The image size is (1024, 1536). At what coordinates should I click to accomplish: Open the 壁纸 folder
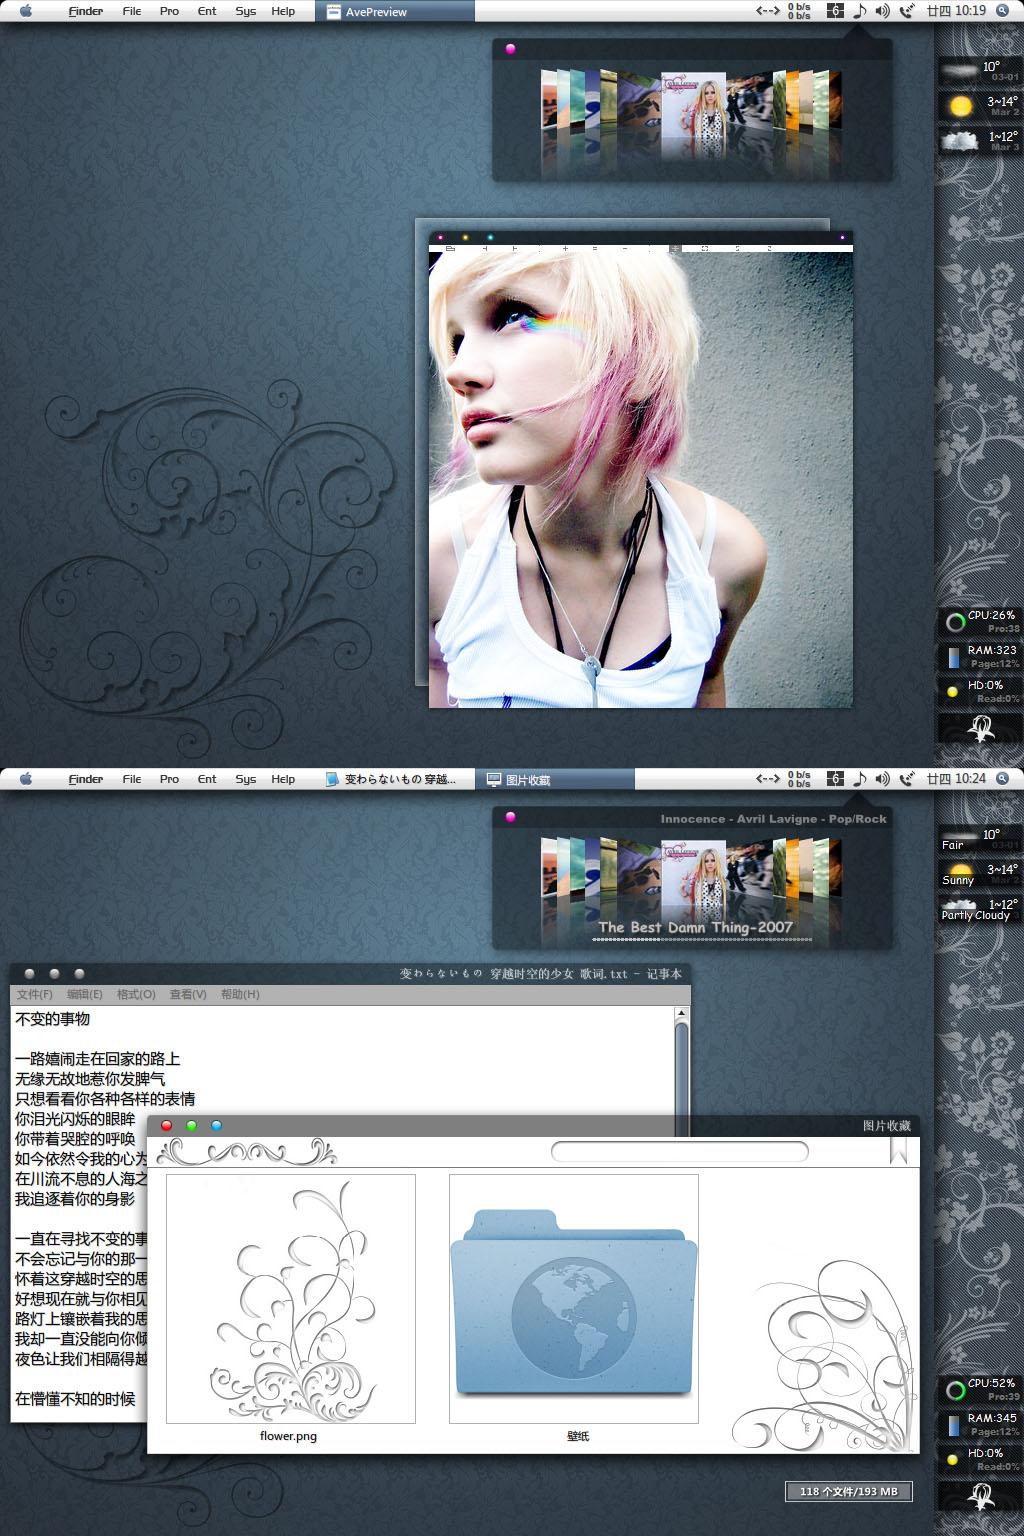click(574, 1298)
